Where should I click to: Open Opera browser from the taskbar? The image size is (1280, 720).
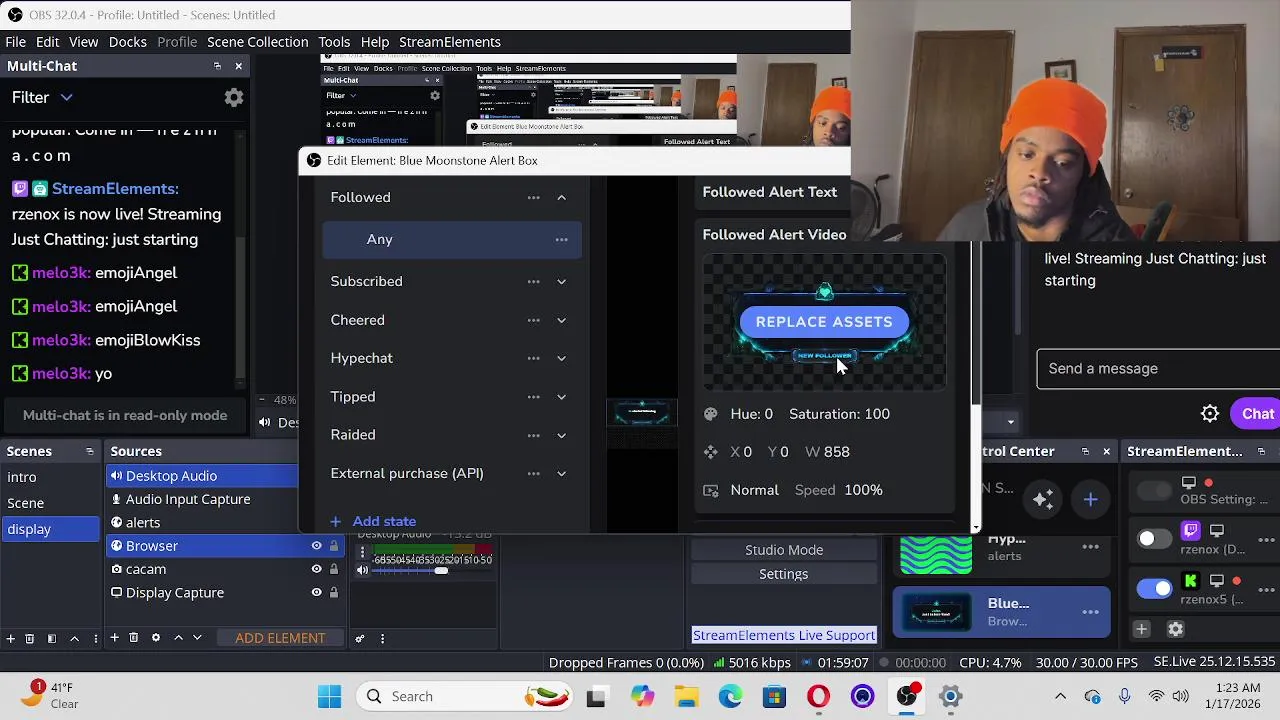pyautogui.click(x=818, y=696)
